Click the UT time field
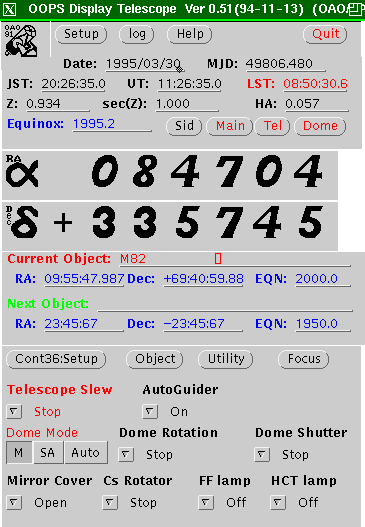Image resolution: width=365 pixels, height=527 pixels. coord(190,84)
